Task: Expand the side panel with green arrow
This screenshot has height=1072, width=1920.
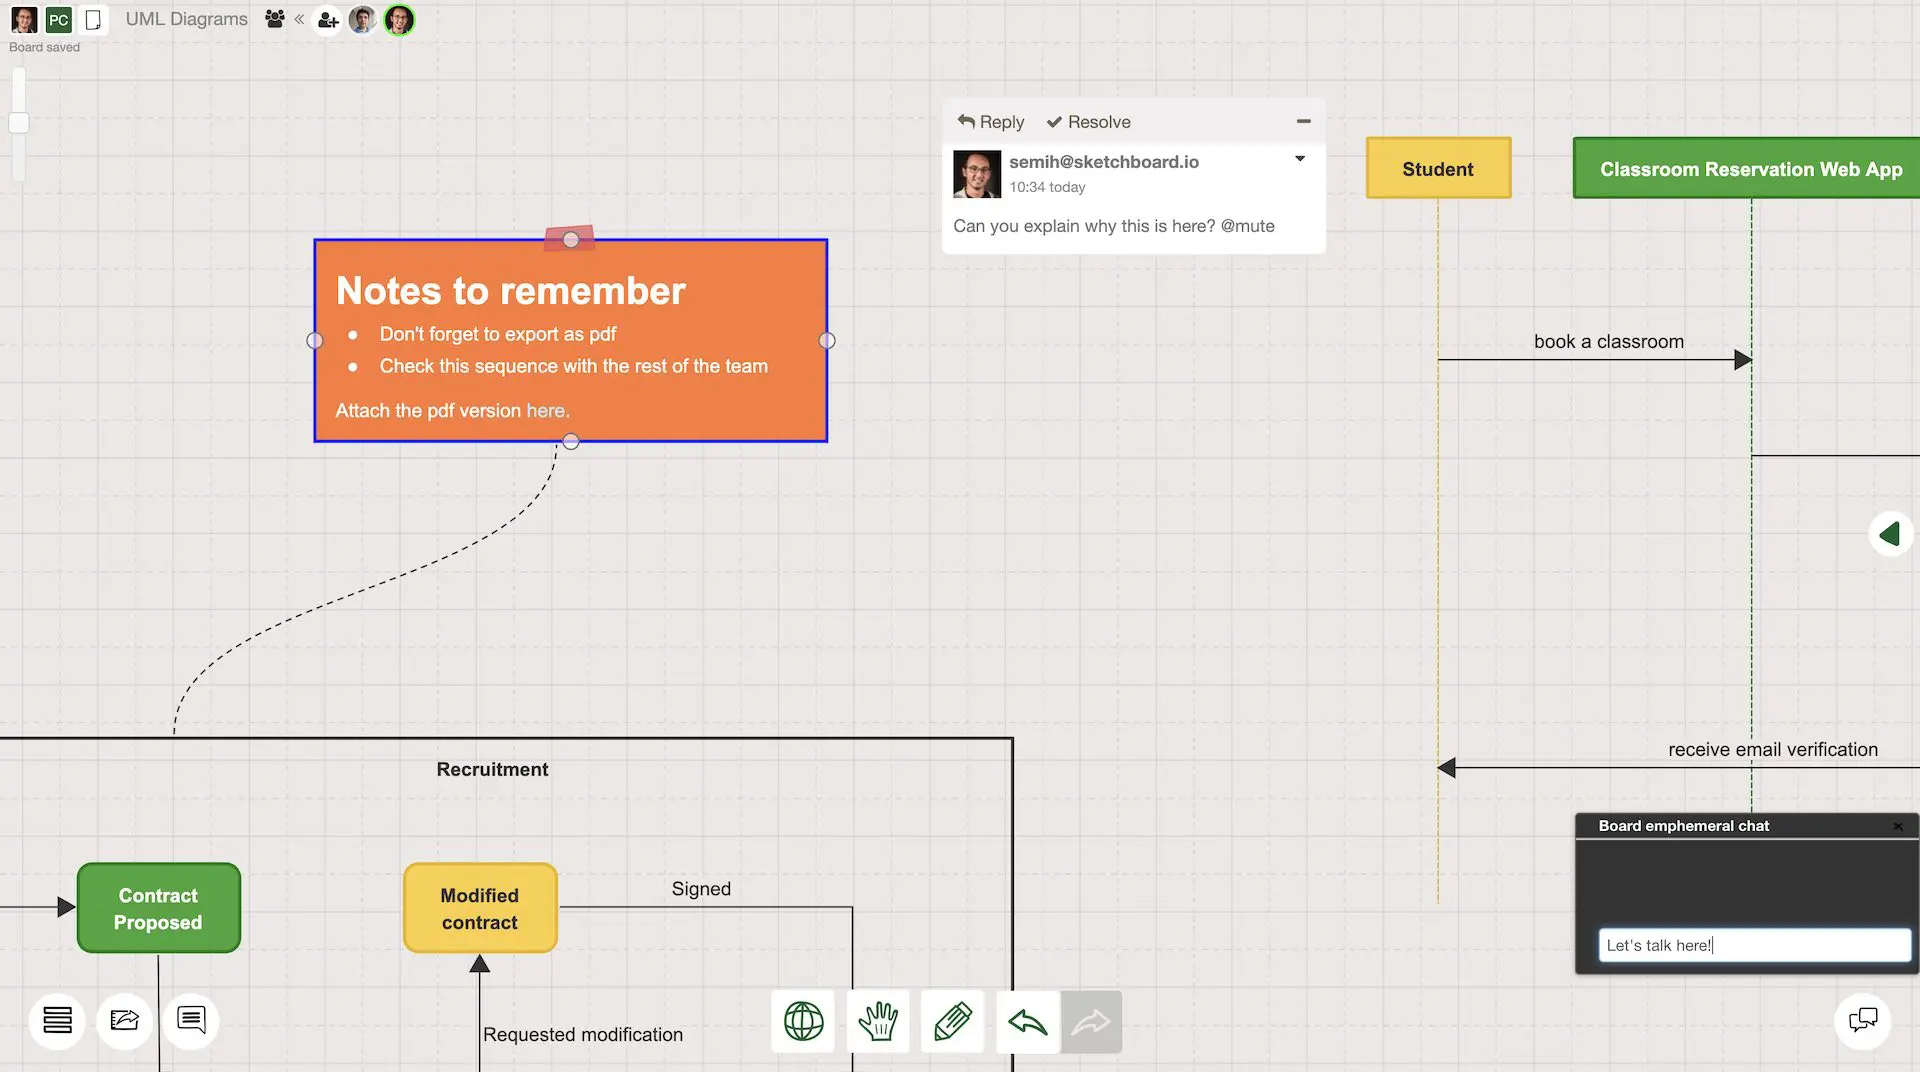Action: (x=1890, y=534)
